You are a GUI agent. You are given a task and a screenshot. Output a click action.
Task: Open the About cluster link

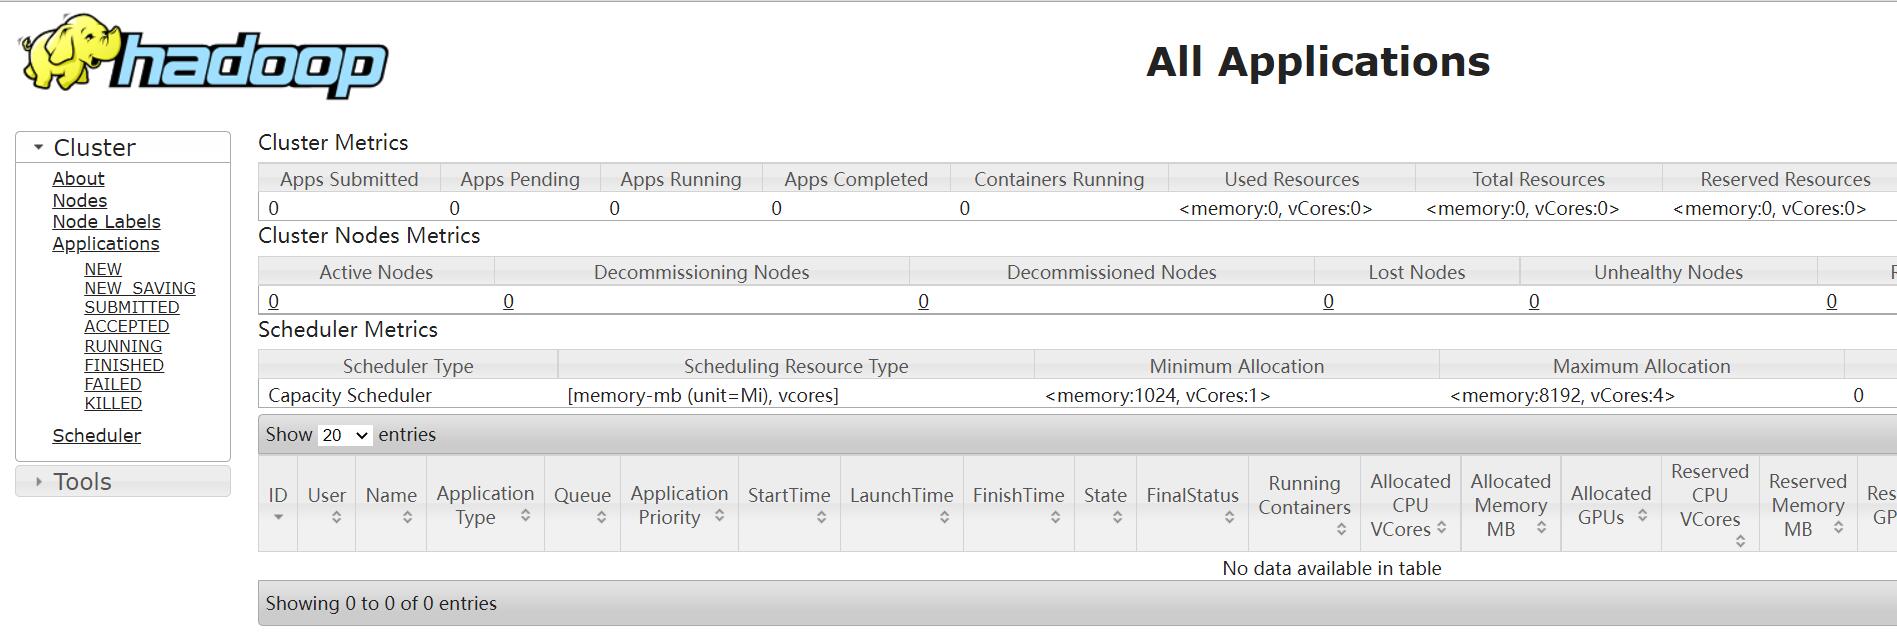tap(78, 178)
